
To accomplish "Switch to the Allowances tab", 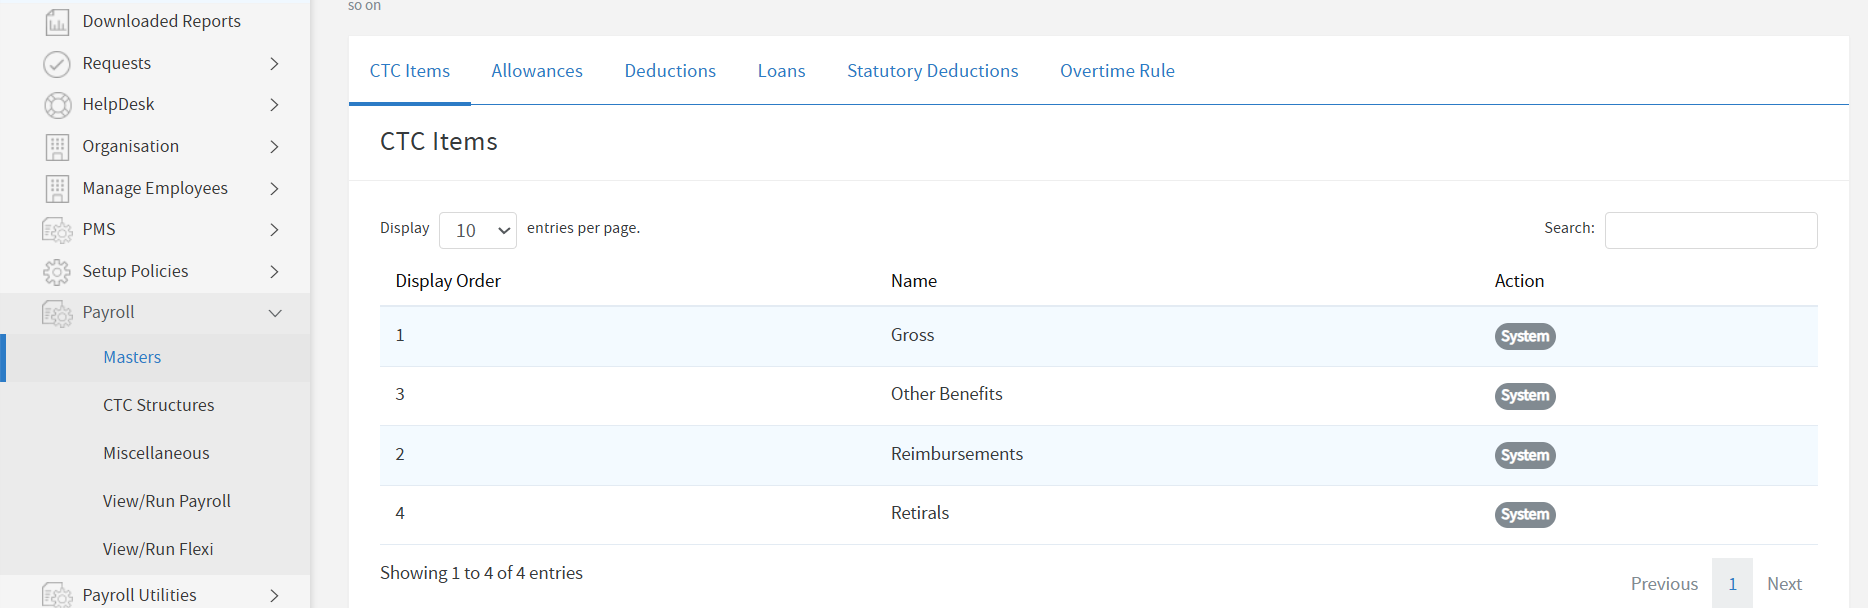I will (x=537, y=71).
